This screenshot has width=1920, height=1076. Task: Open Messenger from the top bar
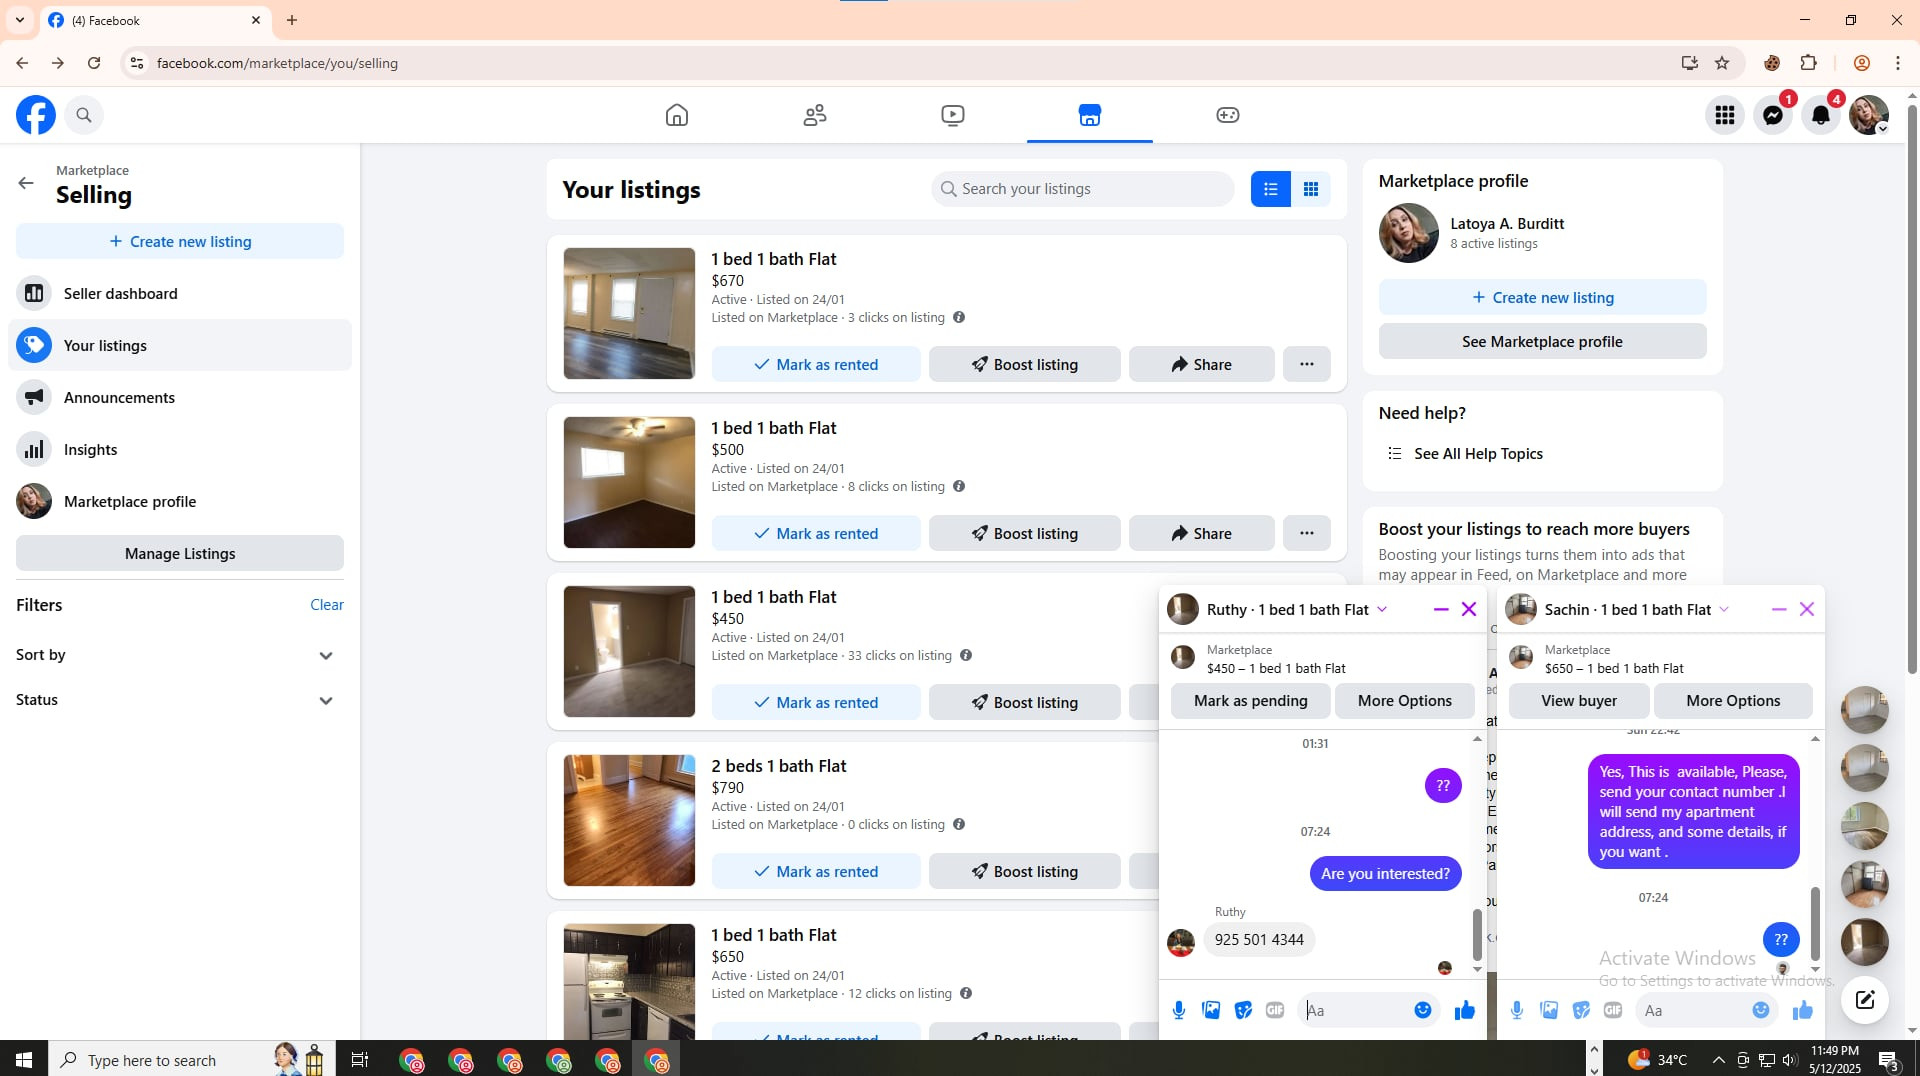pyautogui.click(x=1773, y=115)
